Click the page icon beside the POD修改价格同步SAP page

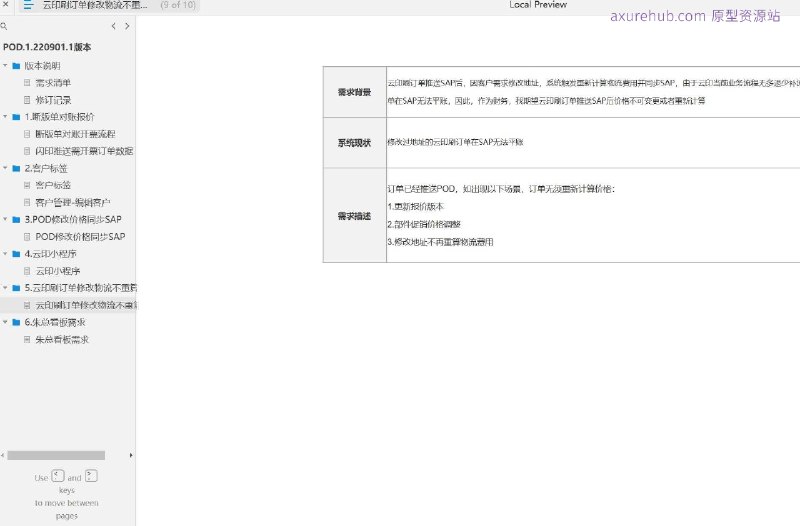(27, 237)
